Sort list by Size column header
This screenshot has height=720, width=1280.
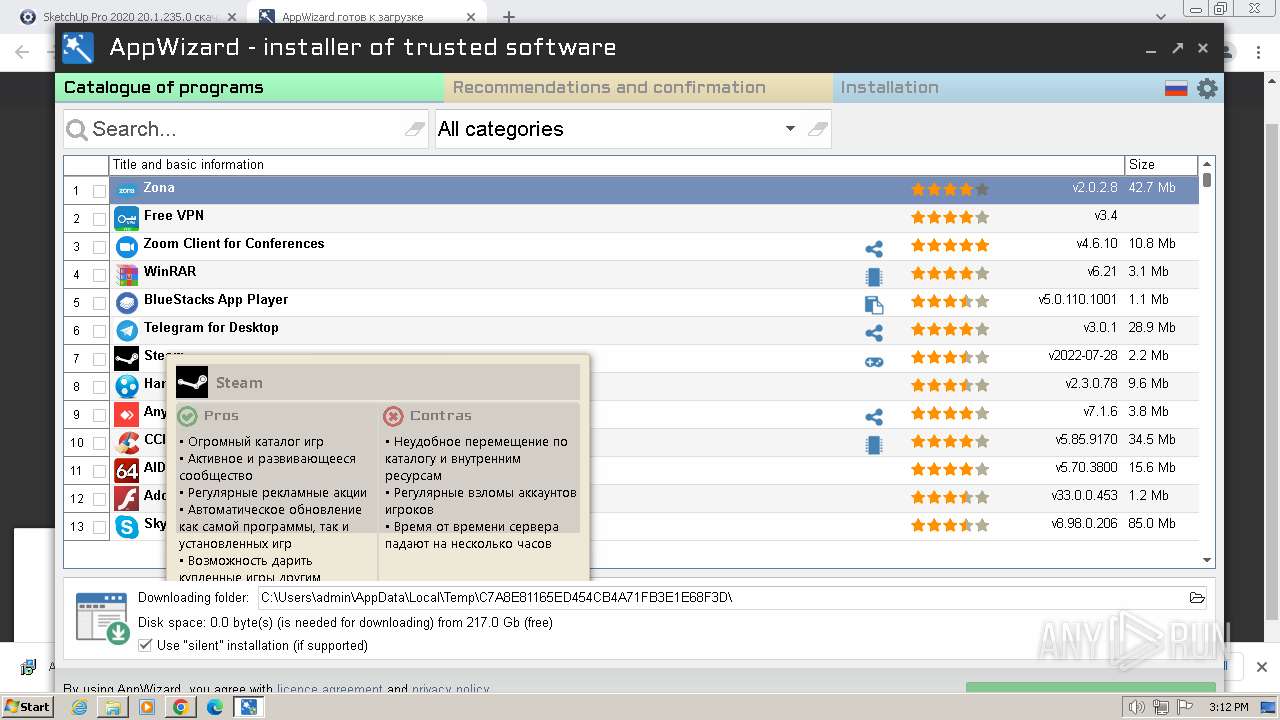(1161, 165)
